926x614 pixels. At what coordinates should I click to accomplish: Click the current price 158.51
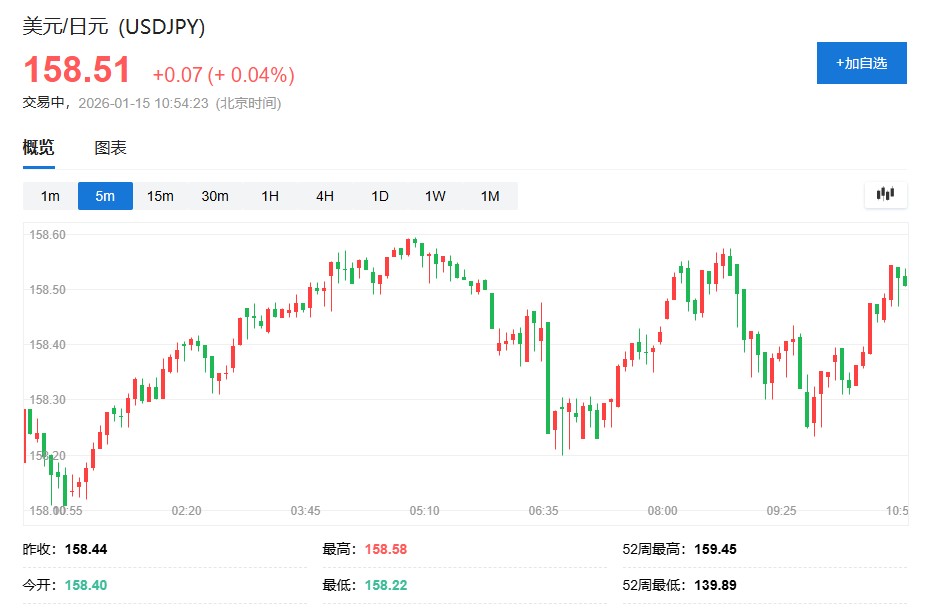click(77, 71)
